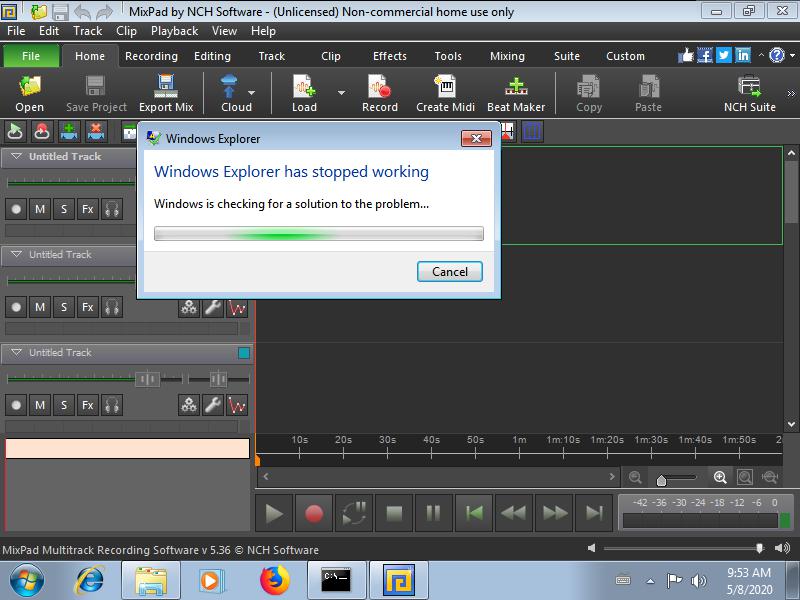800x600 pixels.
Task: Open the NCH Suite icon
Action: 749,93
